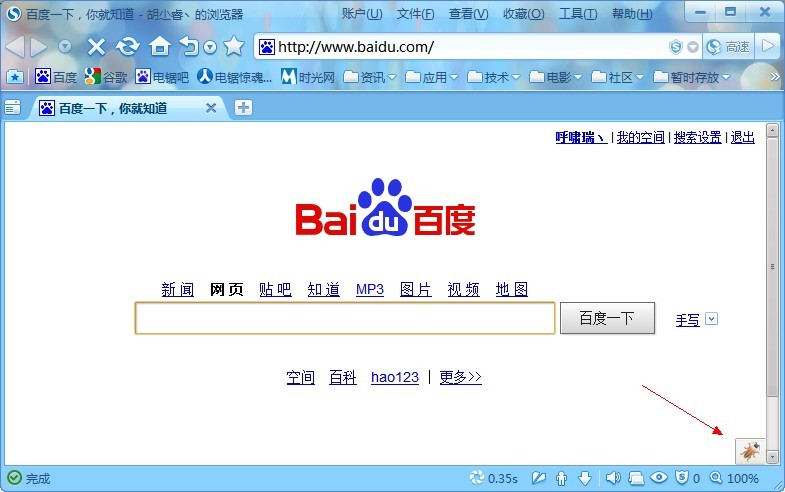Open the 工具(T) menu

coord(576,14)
